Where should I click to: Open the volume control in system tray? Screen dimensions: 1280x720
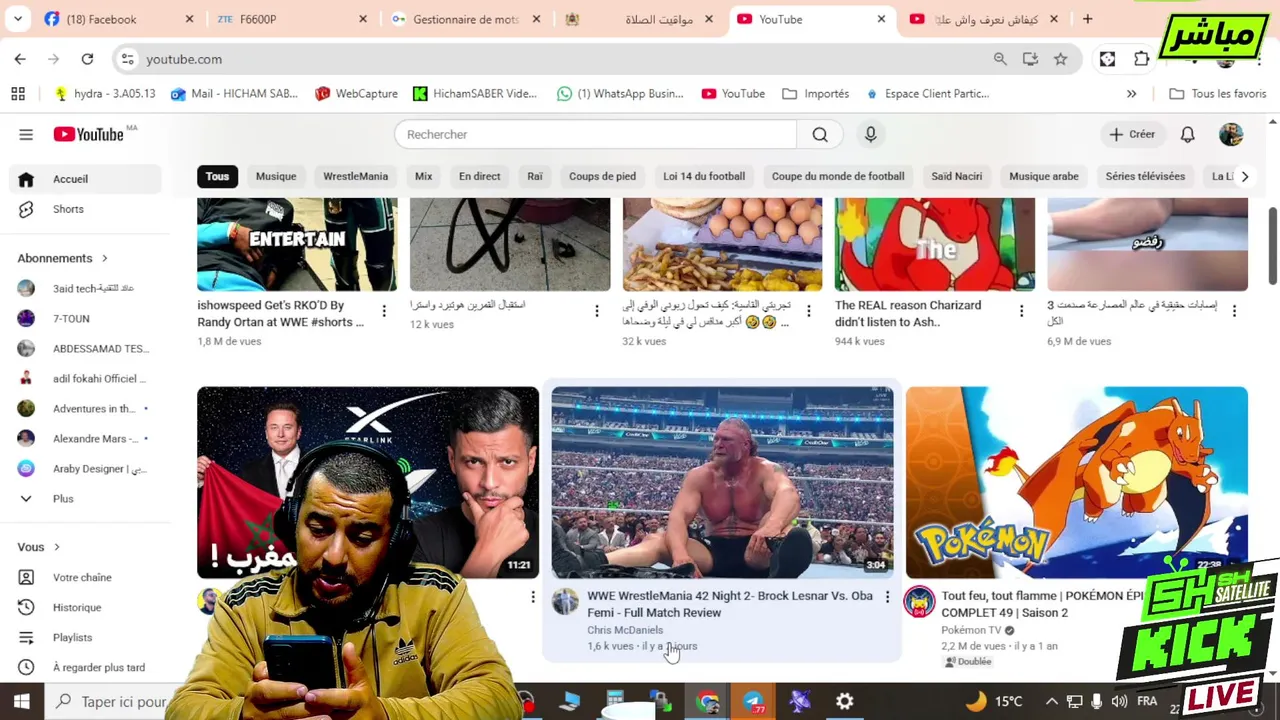(x=1119, y=701)
